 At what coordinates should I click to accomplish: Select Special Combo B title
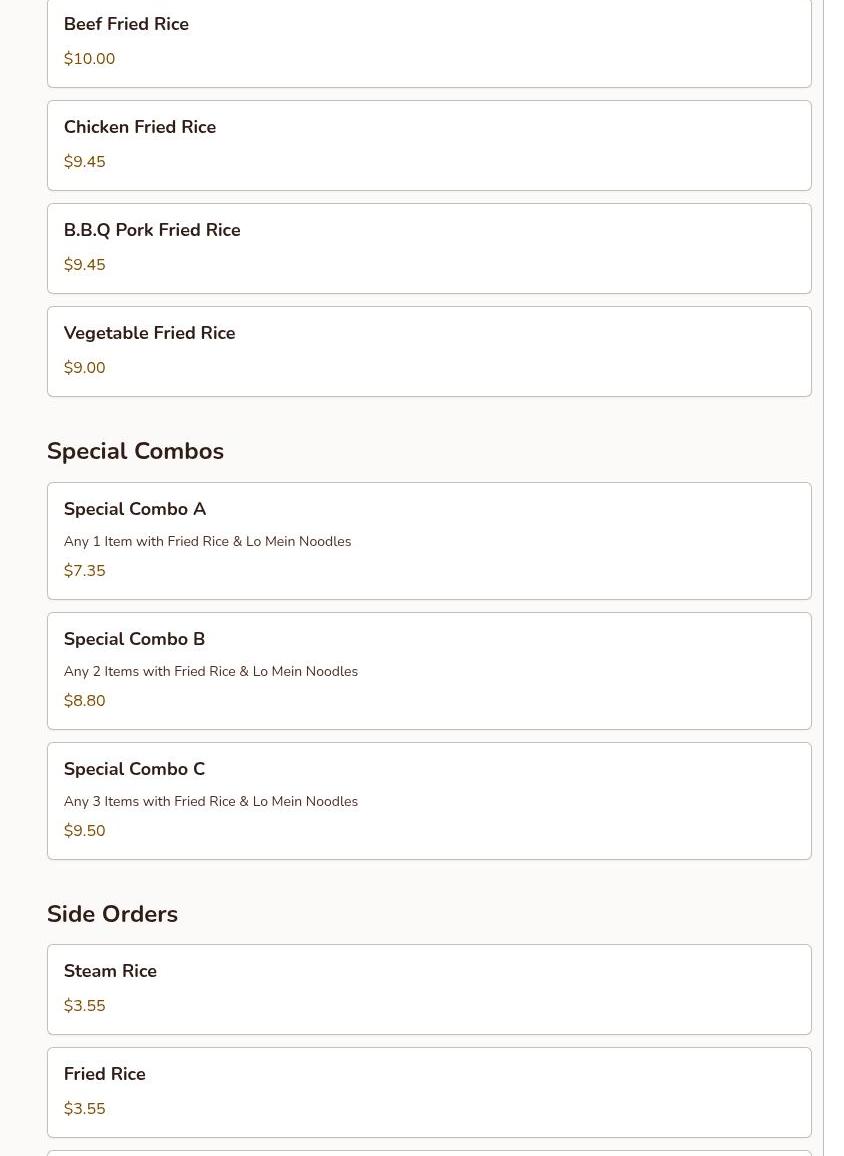click(134, 639)
